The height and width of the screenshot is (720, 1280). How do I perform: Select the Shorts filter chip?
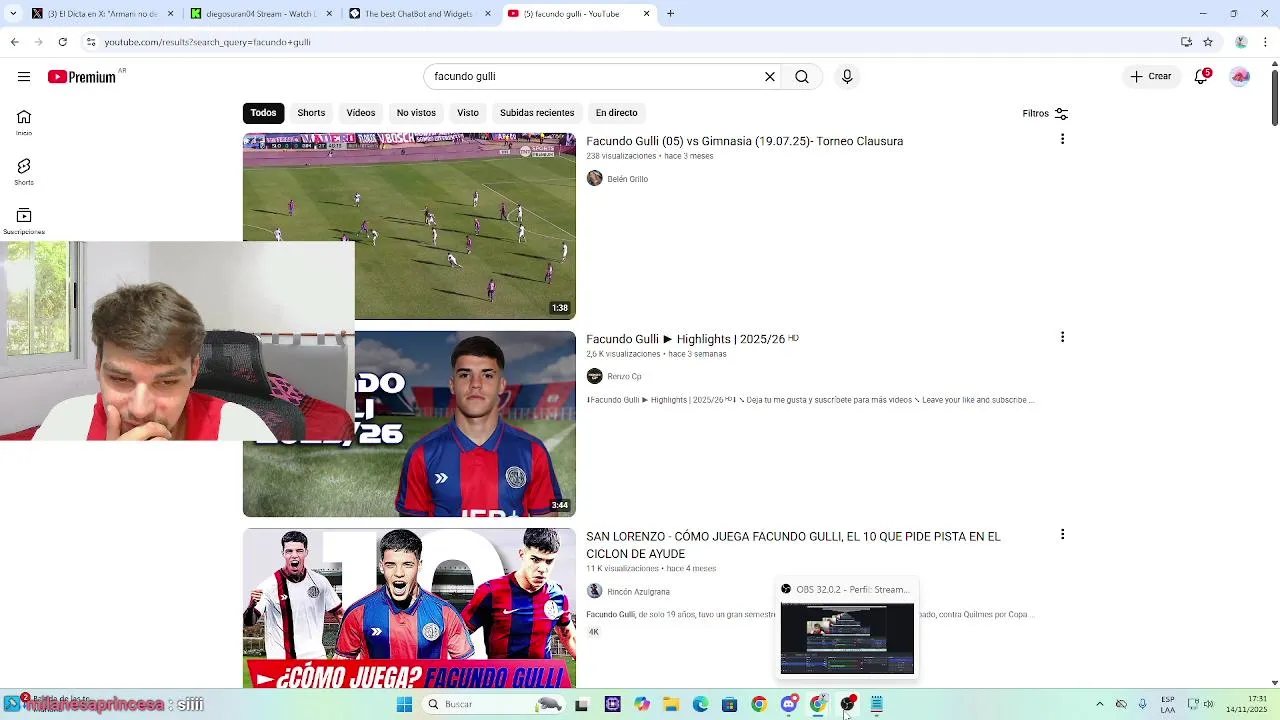click(311, 113)
